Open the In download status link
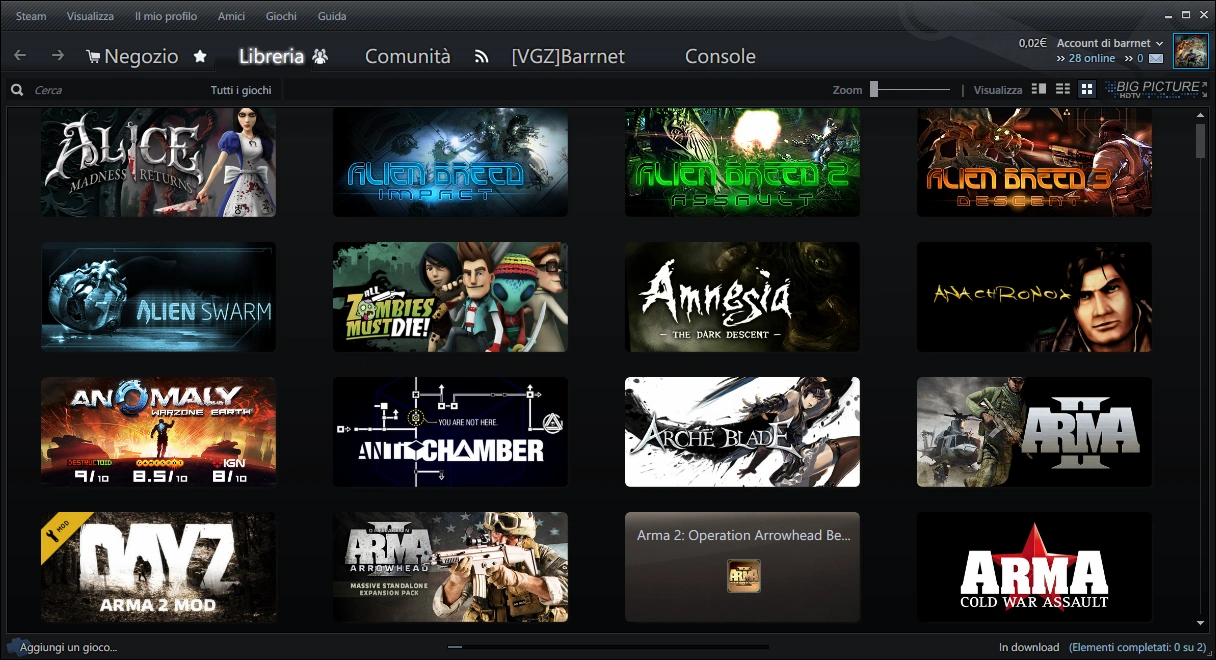 click(x=1029, y=647)
